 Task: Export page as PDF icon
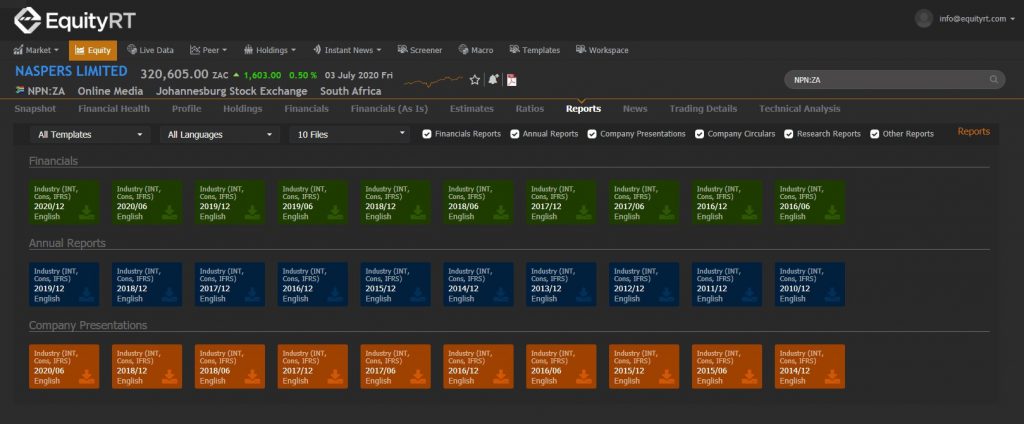click(511, 80)
